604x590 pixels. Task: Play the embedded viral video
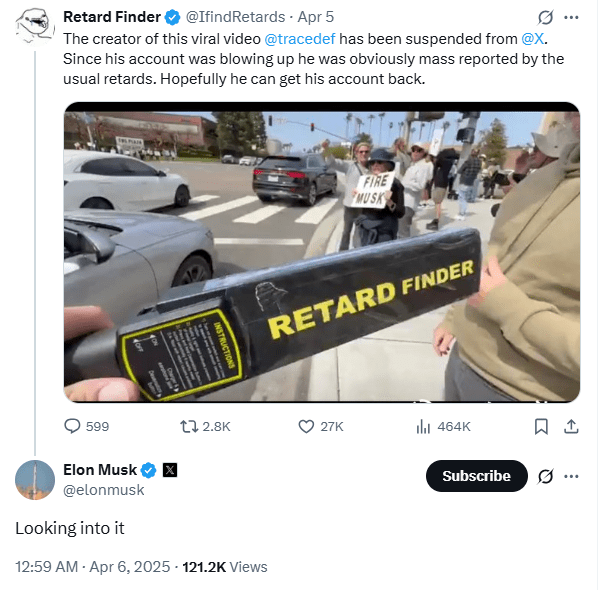321,252
